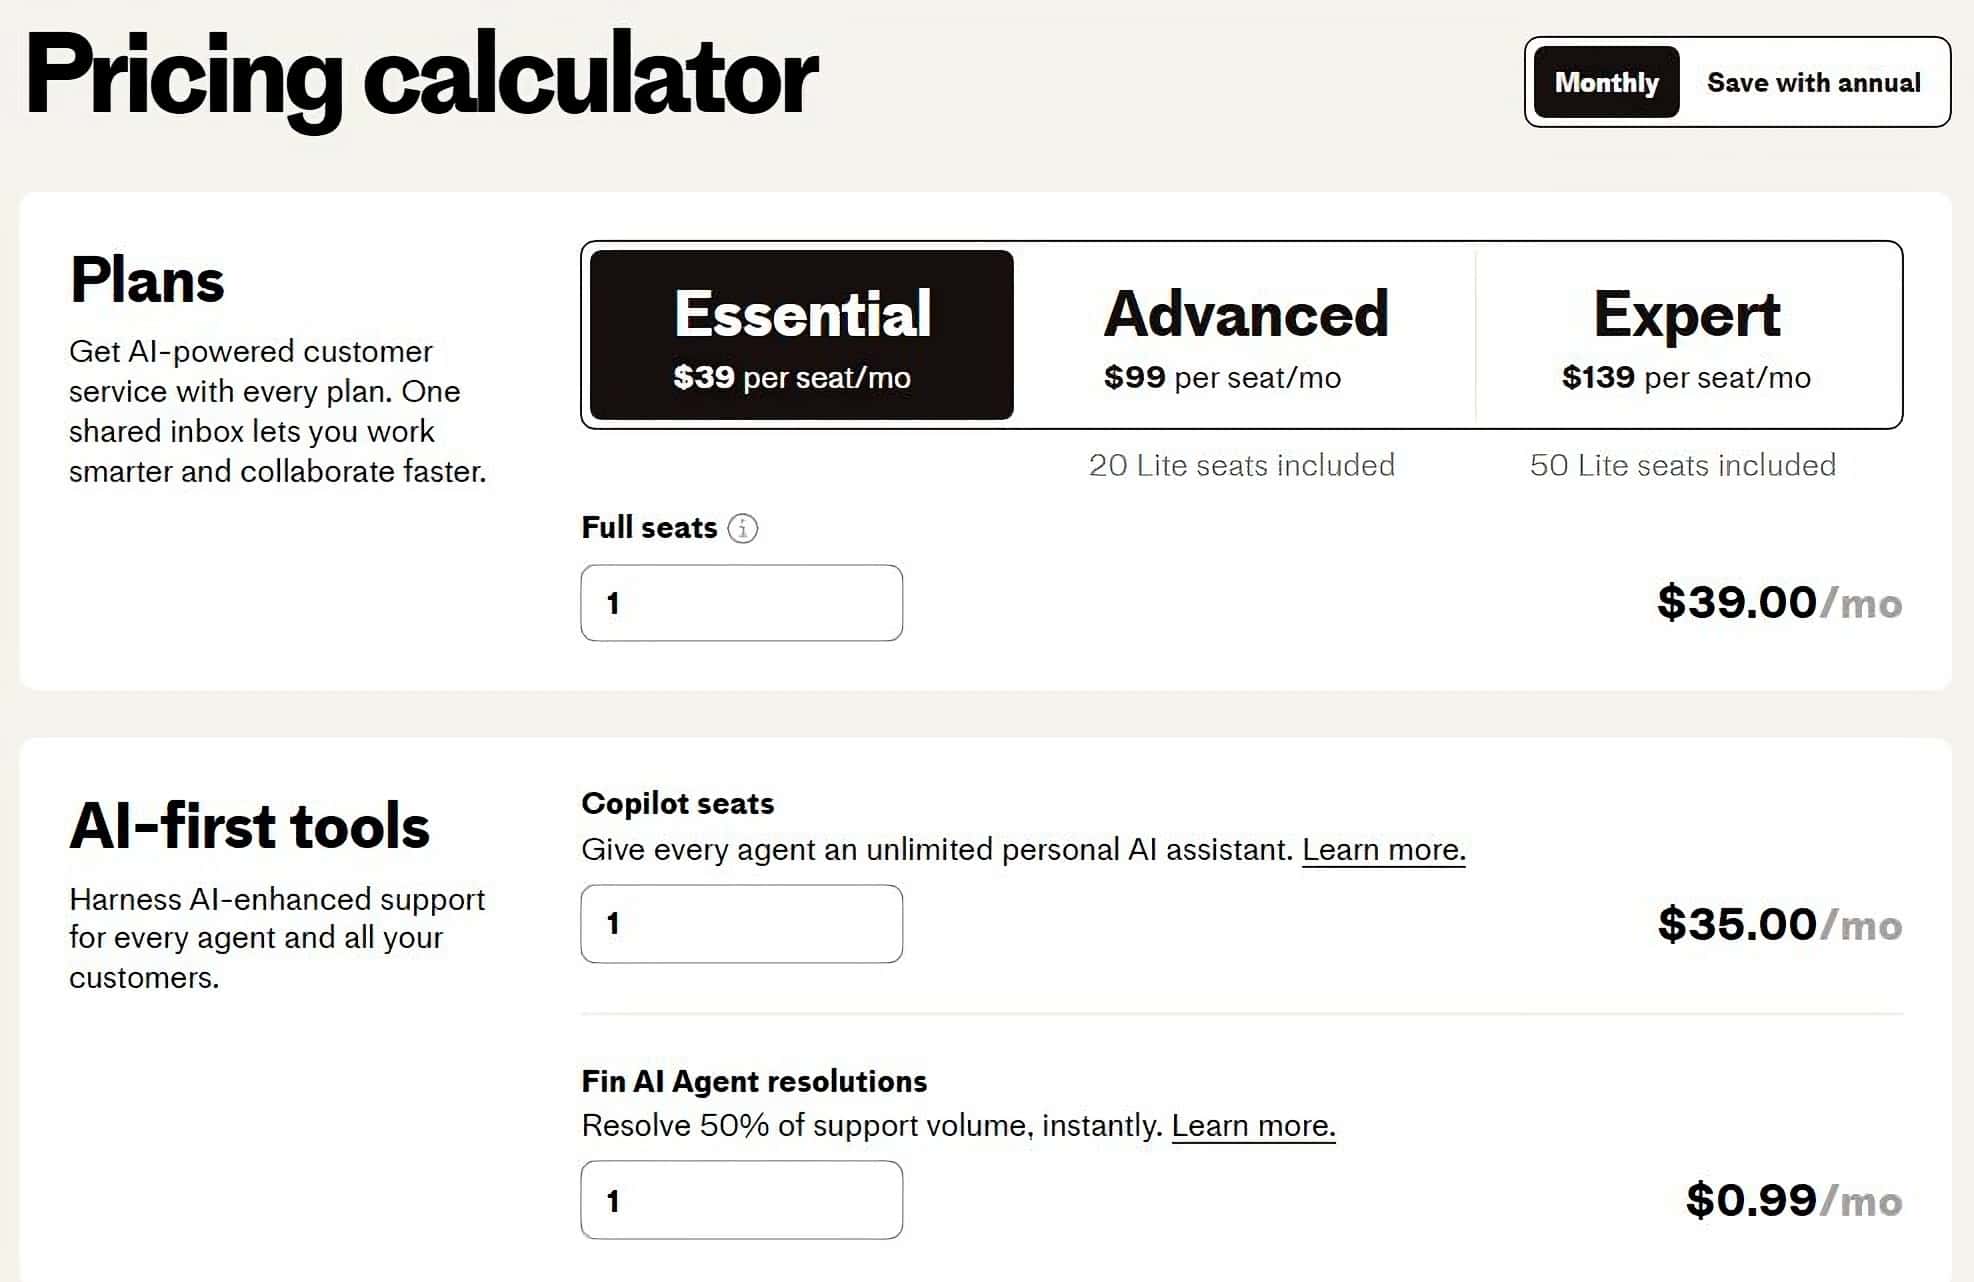Click the $39.00/mo plan total

tap(1779, 603)
